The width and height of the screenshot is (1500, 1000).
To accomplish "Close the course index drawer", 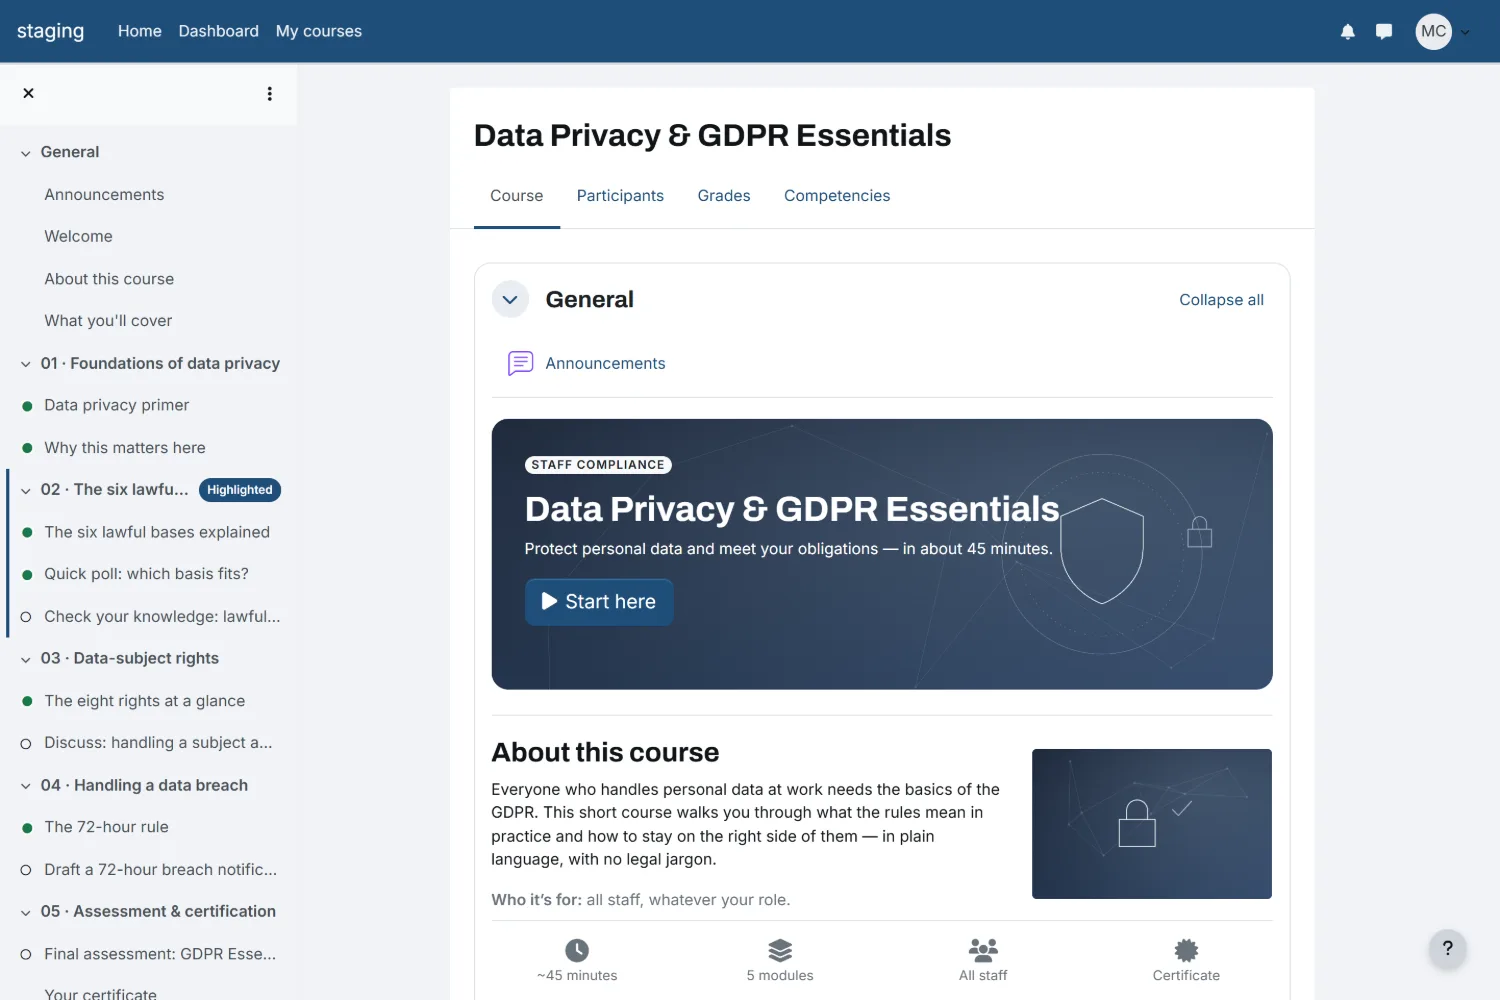I will point(28,93).
